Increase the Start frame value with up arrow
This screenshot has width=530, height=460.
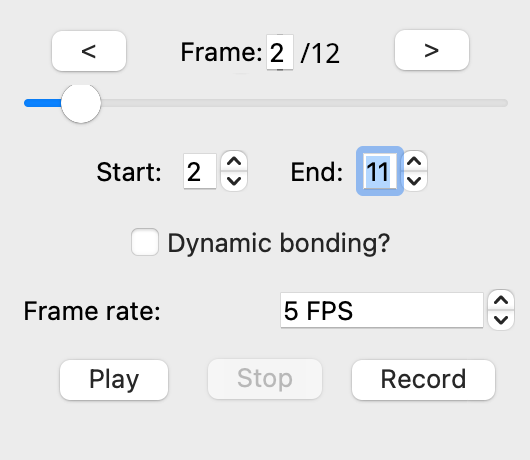pyautogui.click(x=234, y=161)
